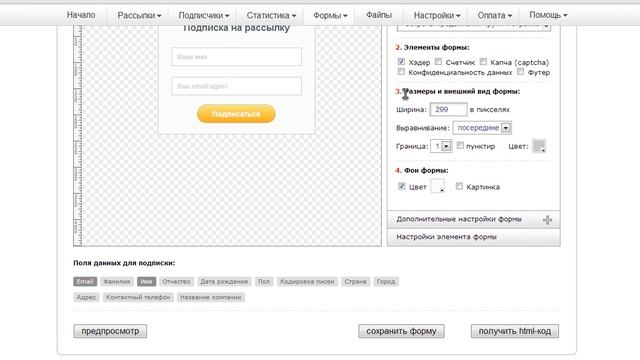Open the Формы dropdown menu
The width and height of the screenshot is (640, 360).
[x=330, y=16]
